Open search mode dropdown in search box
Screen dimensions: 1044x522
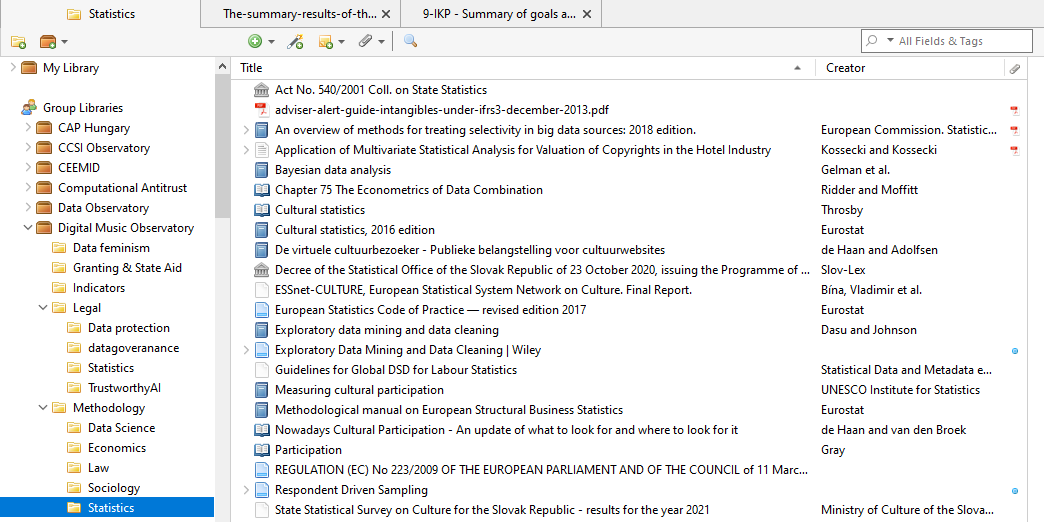880,41
